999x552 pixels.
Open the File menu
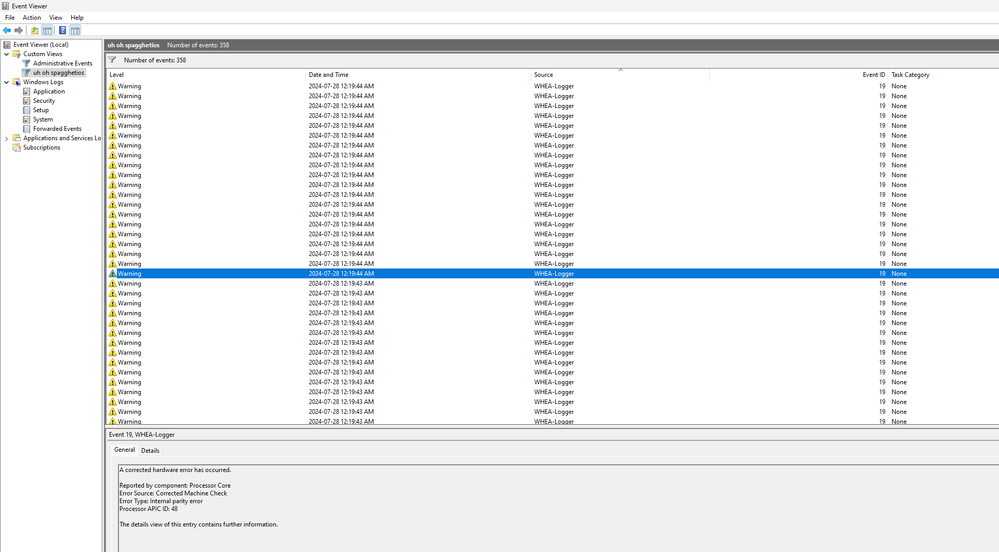coord(10,18)
